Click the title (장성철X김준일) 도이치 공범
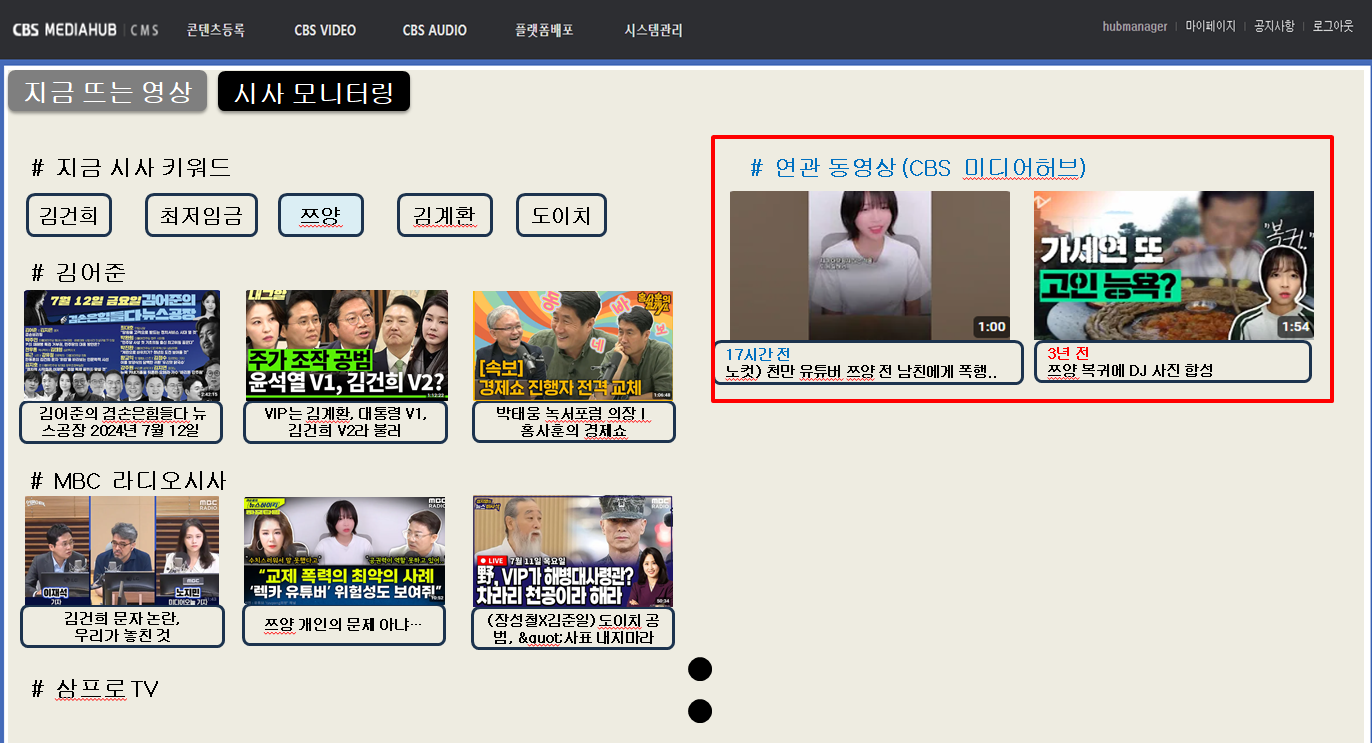The width and height of the screenshot is (1372, 743). pyautogui.click(x=573, y=627)
